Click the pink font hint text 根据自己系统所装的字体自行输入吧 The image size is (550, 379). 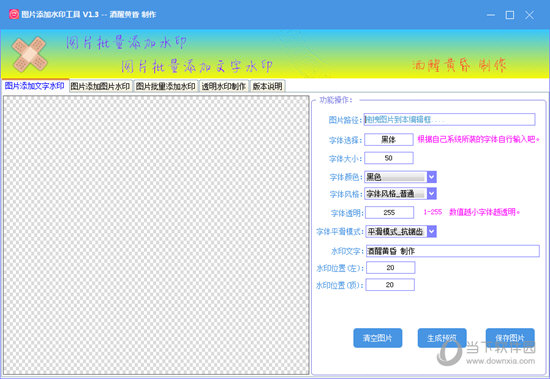(x=478, y=139)
